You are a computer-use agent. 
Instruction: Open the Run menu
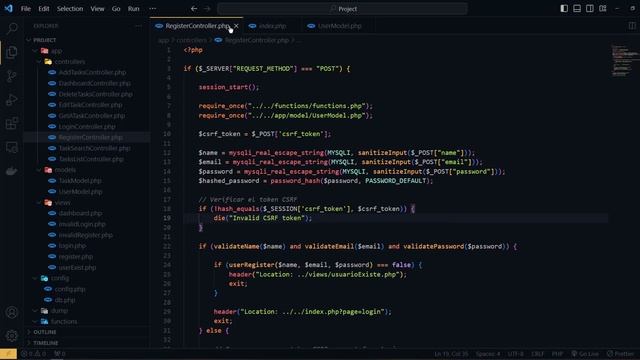coord(133,9)
